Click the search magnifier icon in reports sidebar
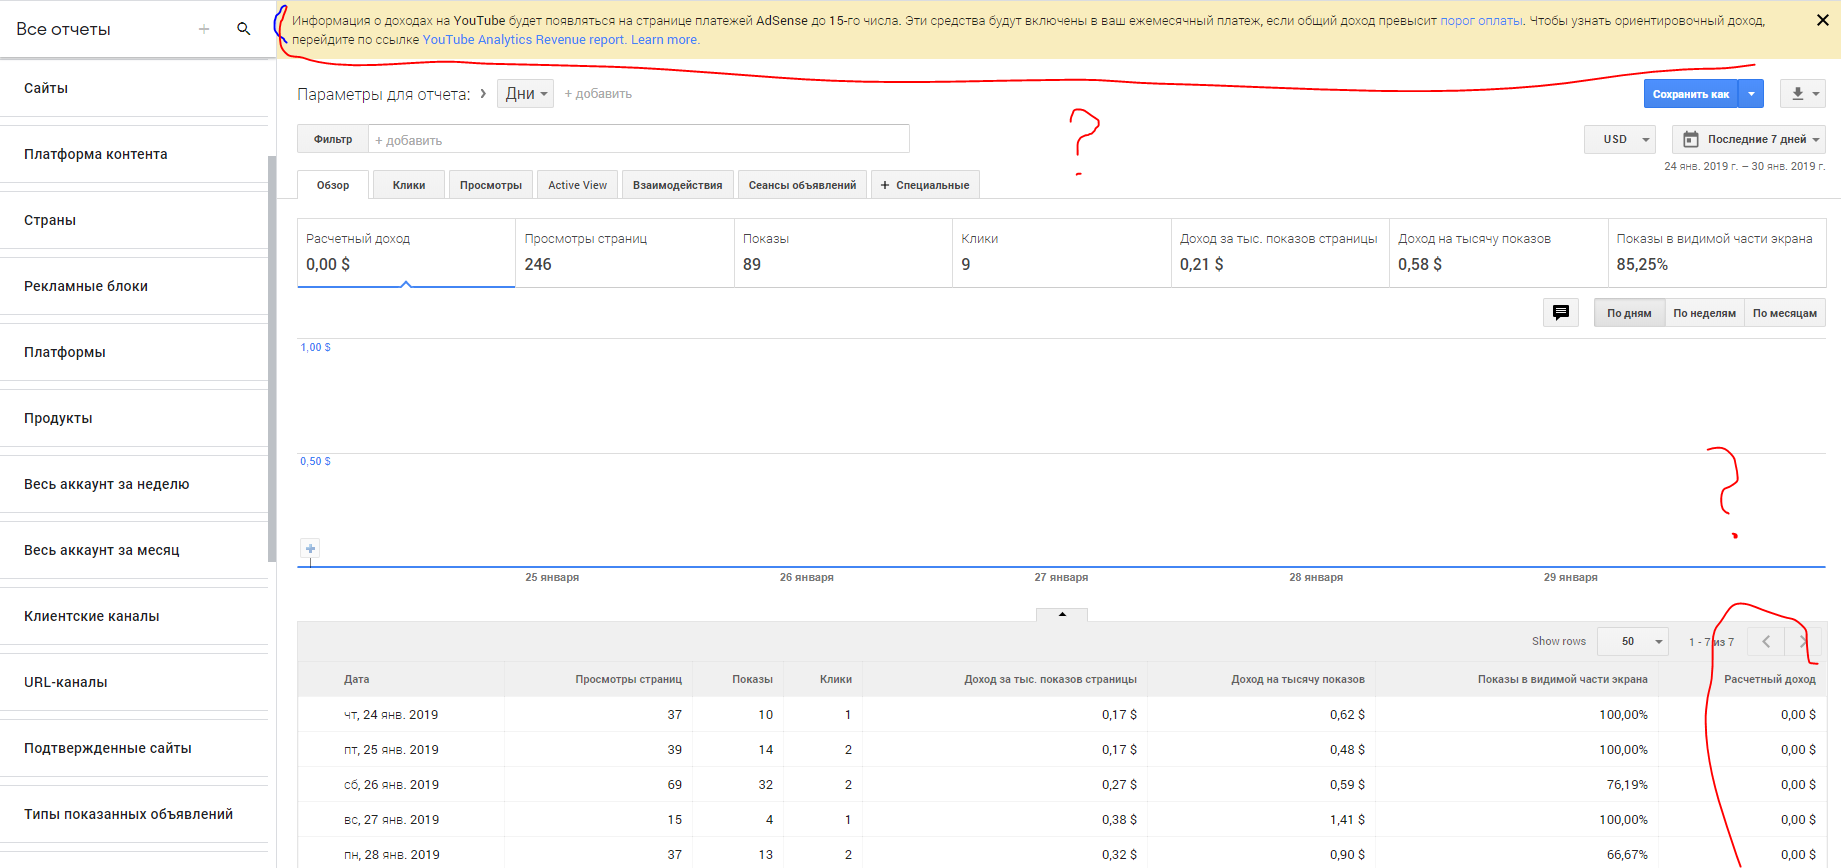 243,29
